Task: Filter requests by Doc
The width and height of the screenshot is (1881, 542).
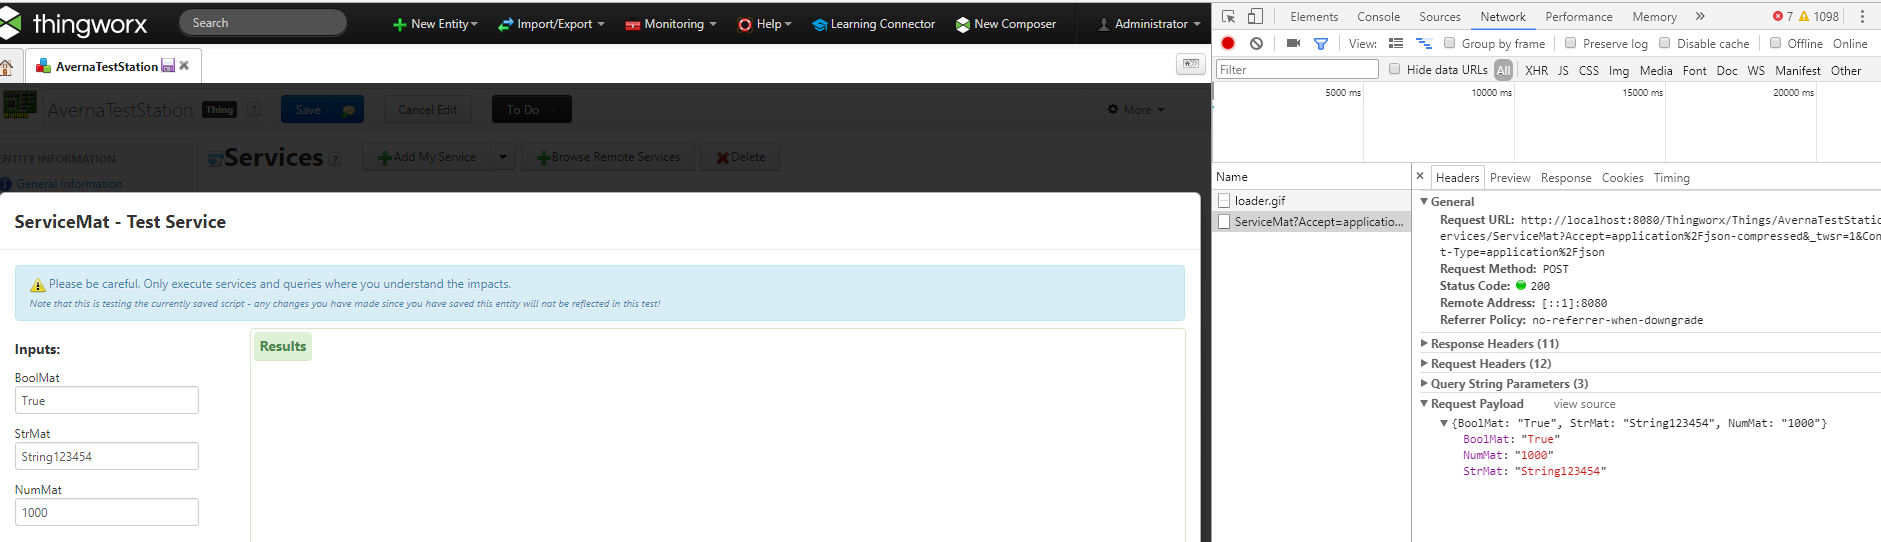Action: 1727,70
